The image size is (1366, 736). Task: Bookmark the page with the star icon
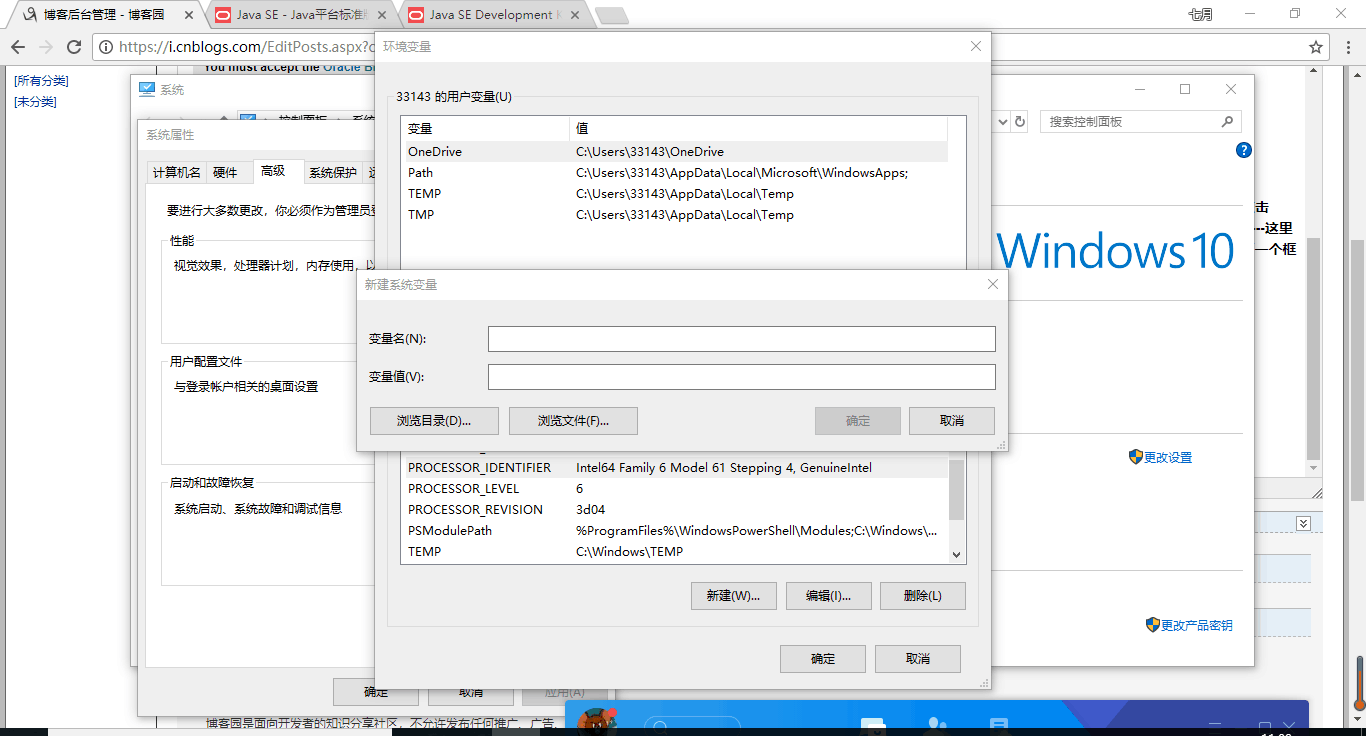coord(1316,47)
